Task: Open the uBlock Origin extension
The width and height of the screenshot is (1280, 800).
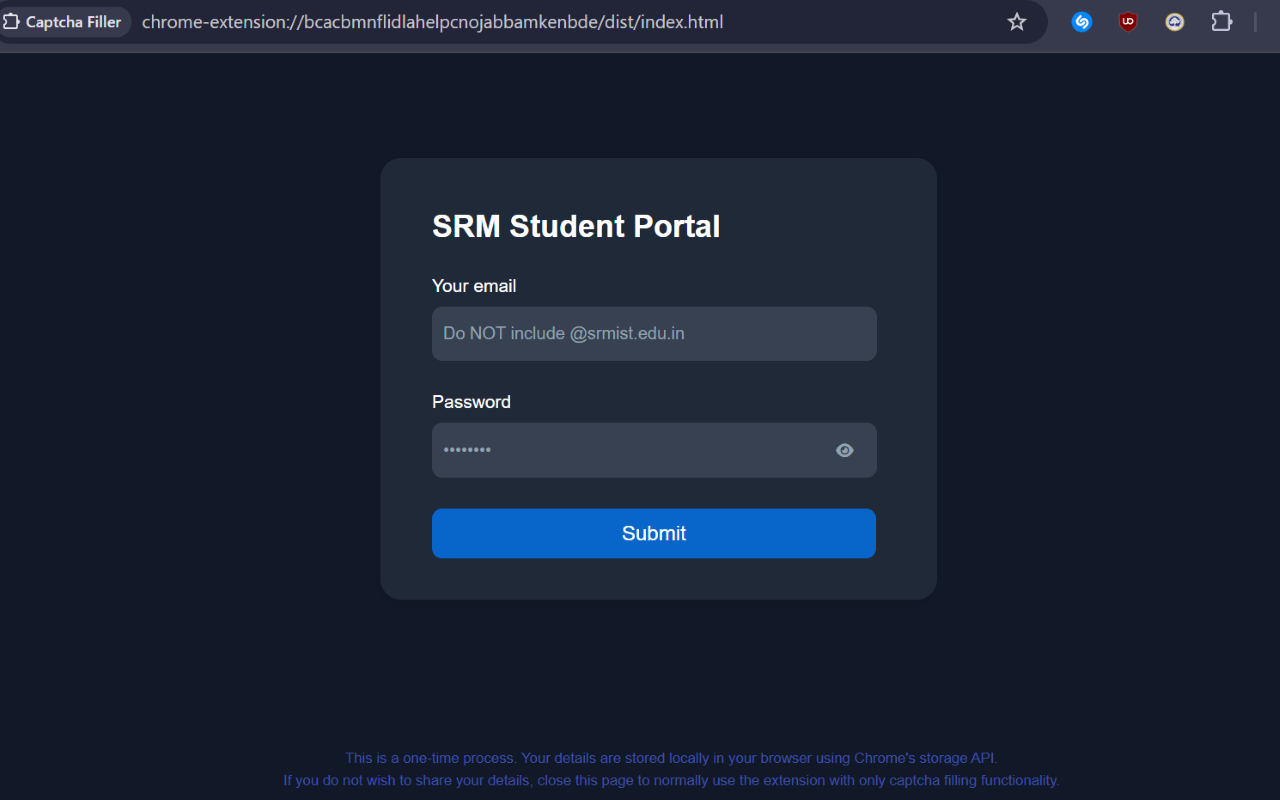Action: (1128, 22)
